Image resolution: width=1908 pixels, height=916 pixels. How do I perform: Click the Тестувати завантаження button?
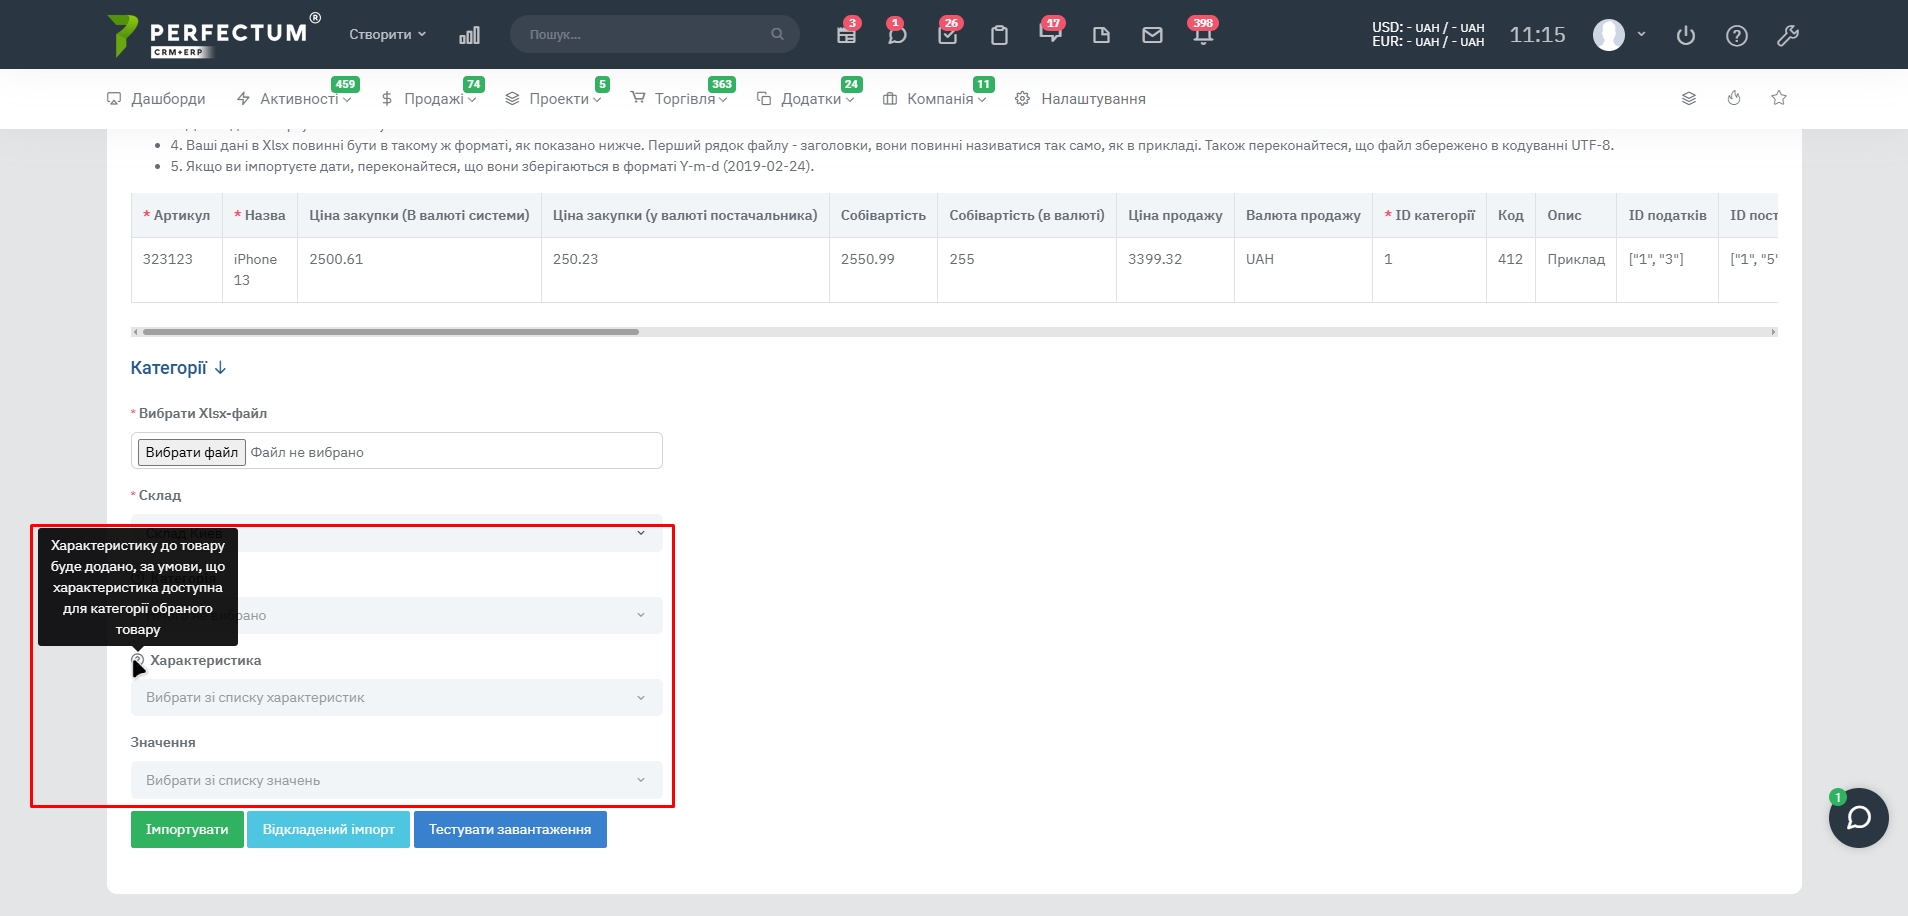[509, 829]
